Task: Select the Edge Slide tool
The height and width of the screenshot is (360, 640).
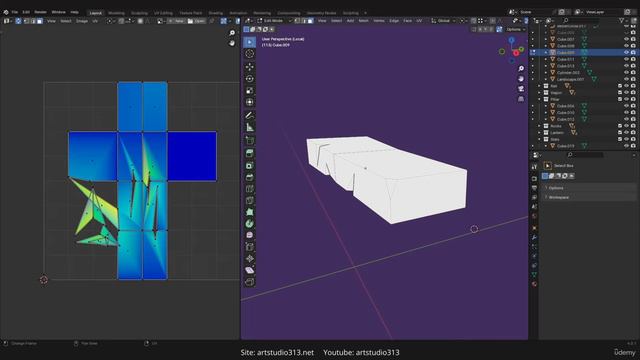Action: 250,247
